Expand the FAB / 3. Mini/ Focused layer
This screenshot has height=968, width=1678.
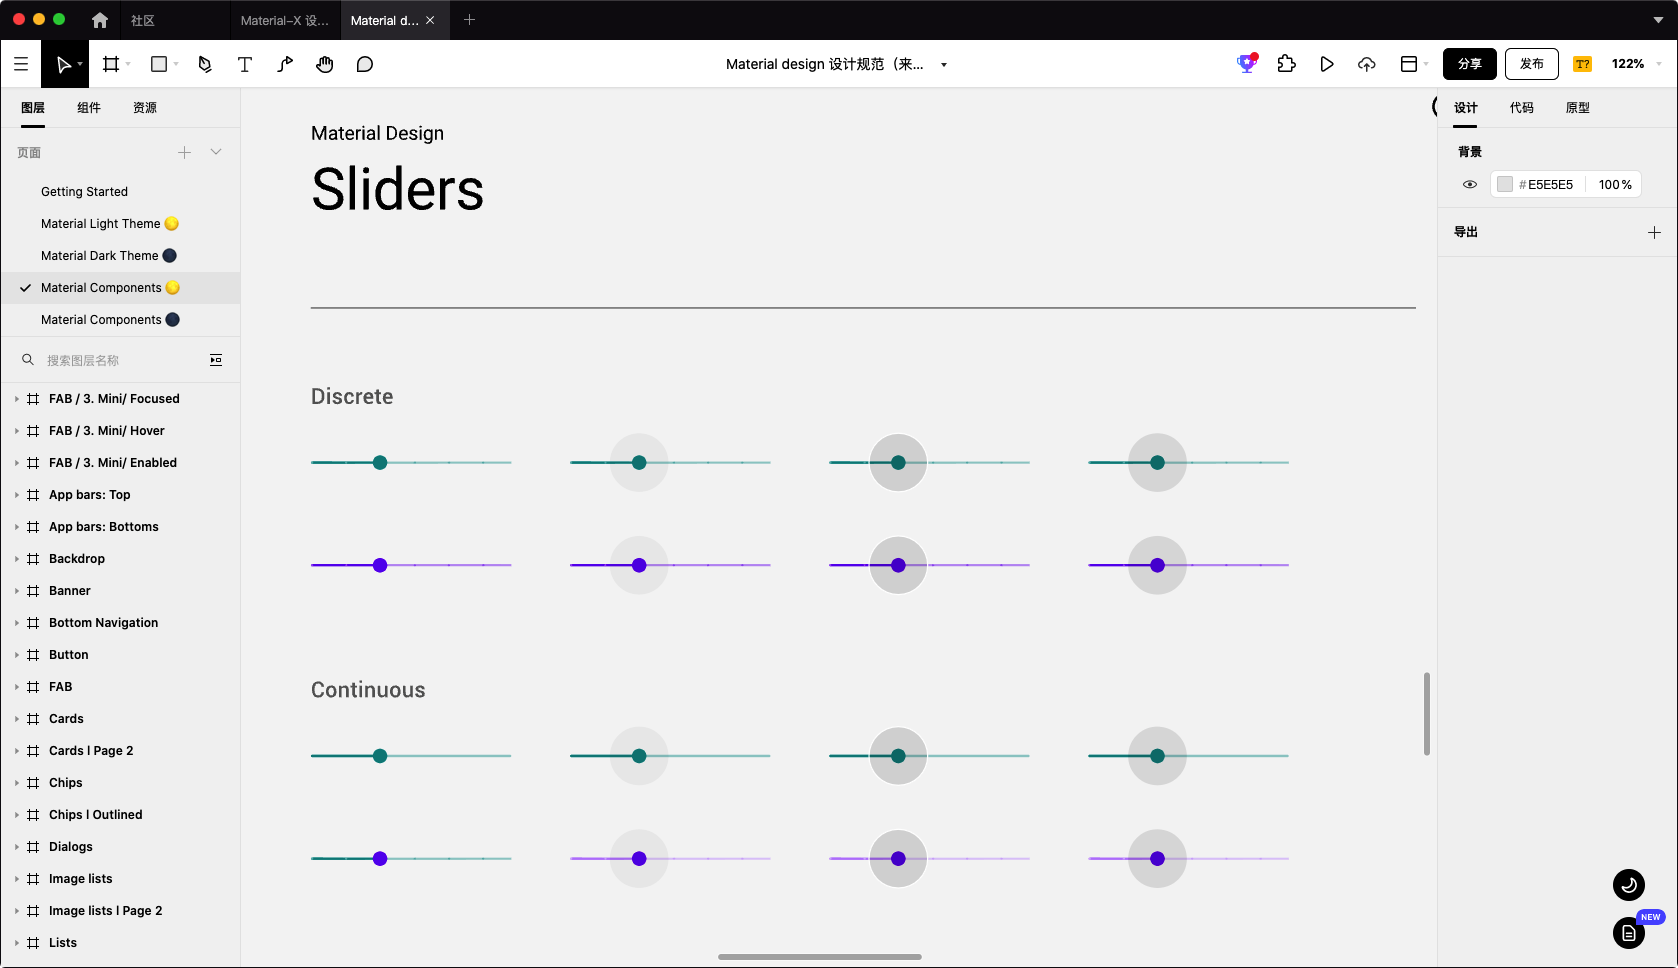tap(17, 399)
